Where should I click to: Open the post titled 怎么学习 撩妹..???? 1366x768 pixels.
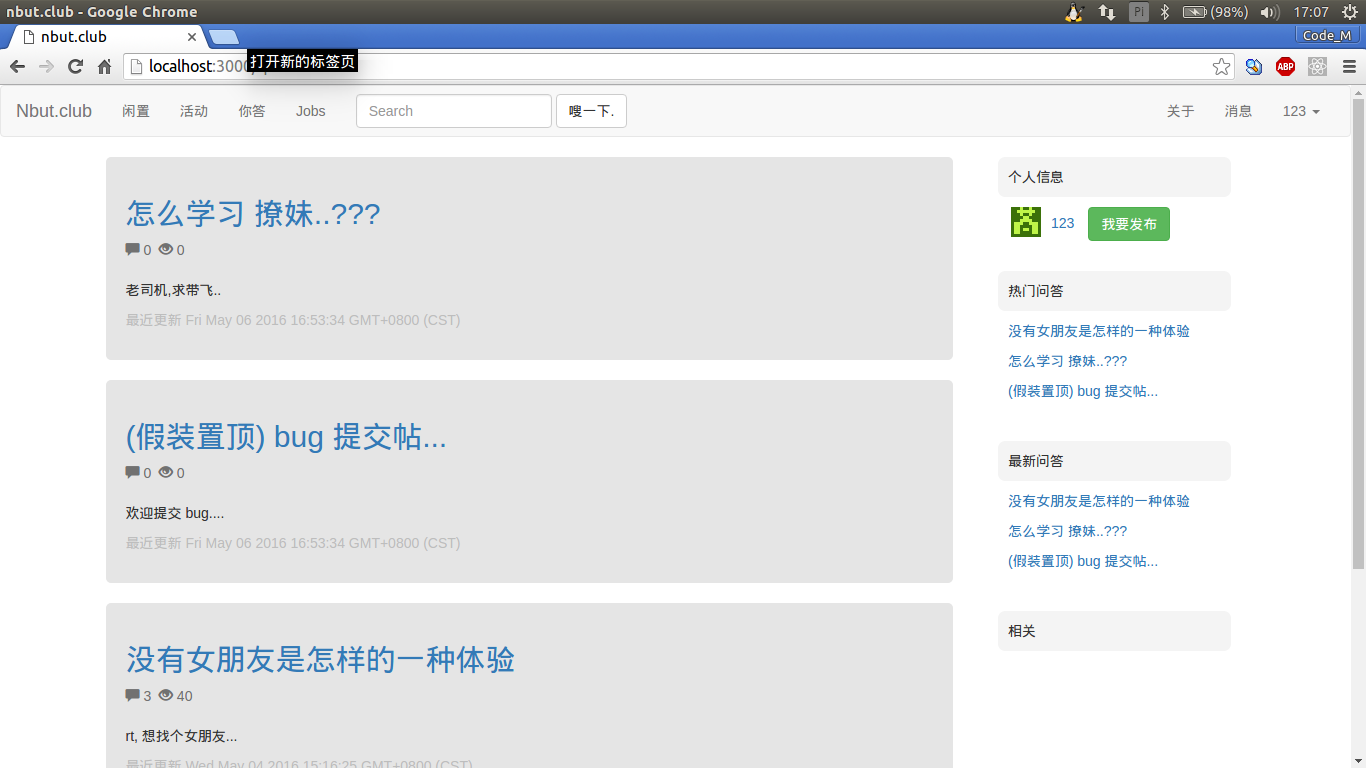253,213
